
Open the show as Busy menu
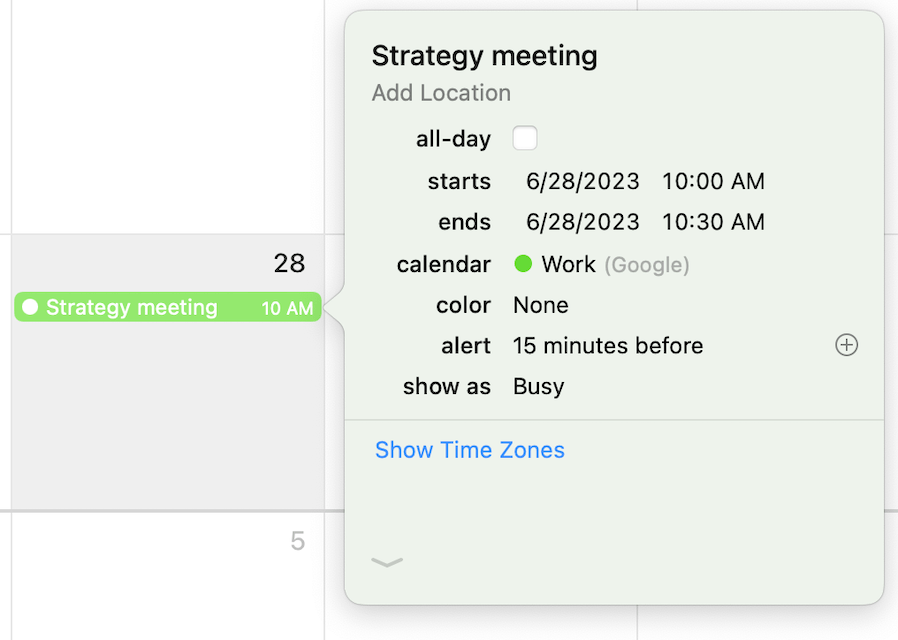tap(539, 386)
